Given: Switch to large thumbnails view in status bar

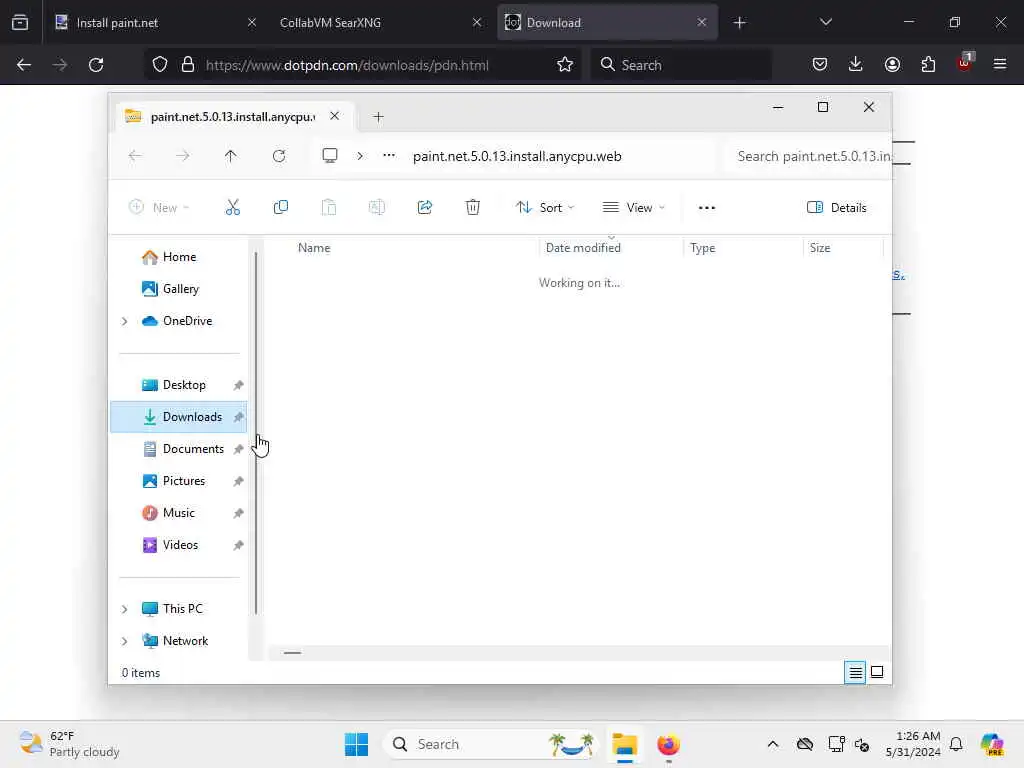Looking at the screenshot, I should 877,672.
